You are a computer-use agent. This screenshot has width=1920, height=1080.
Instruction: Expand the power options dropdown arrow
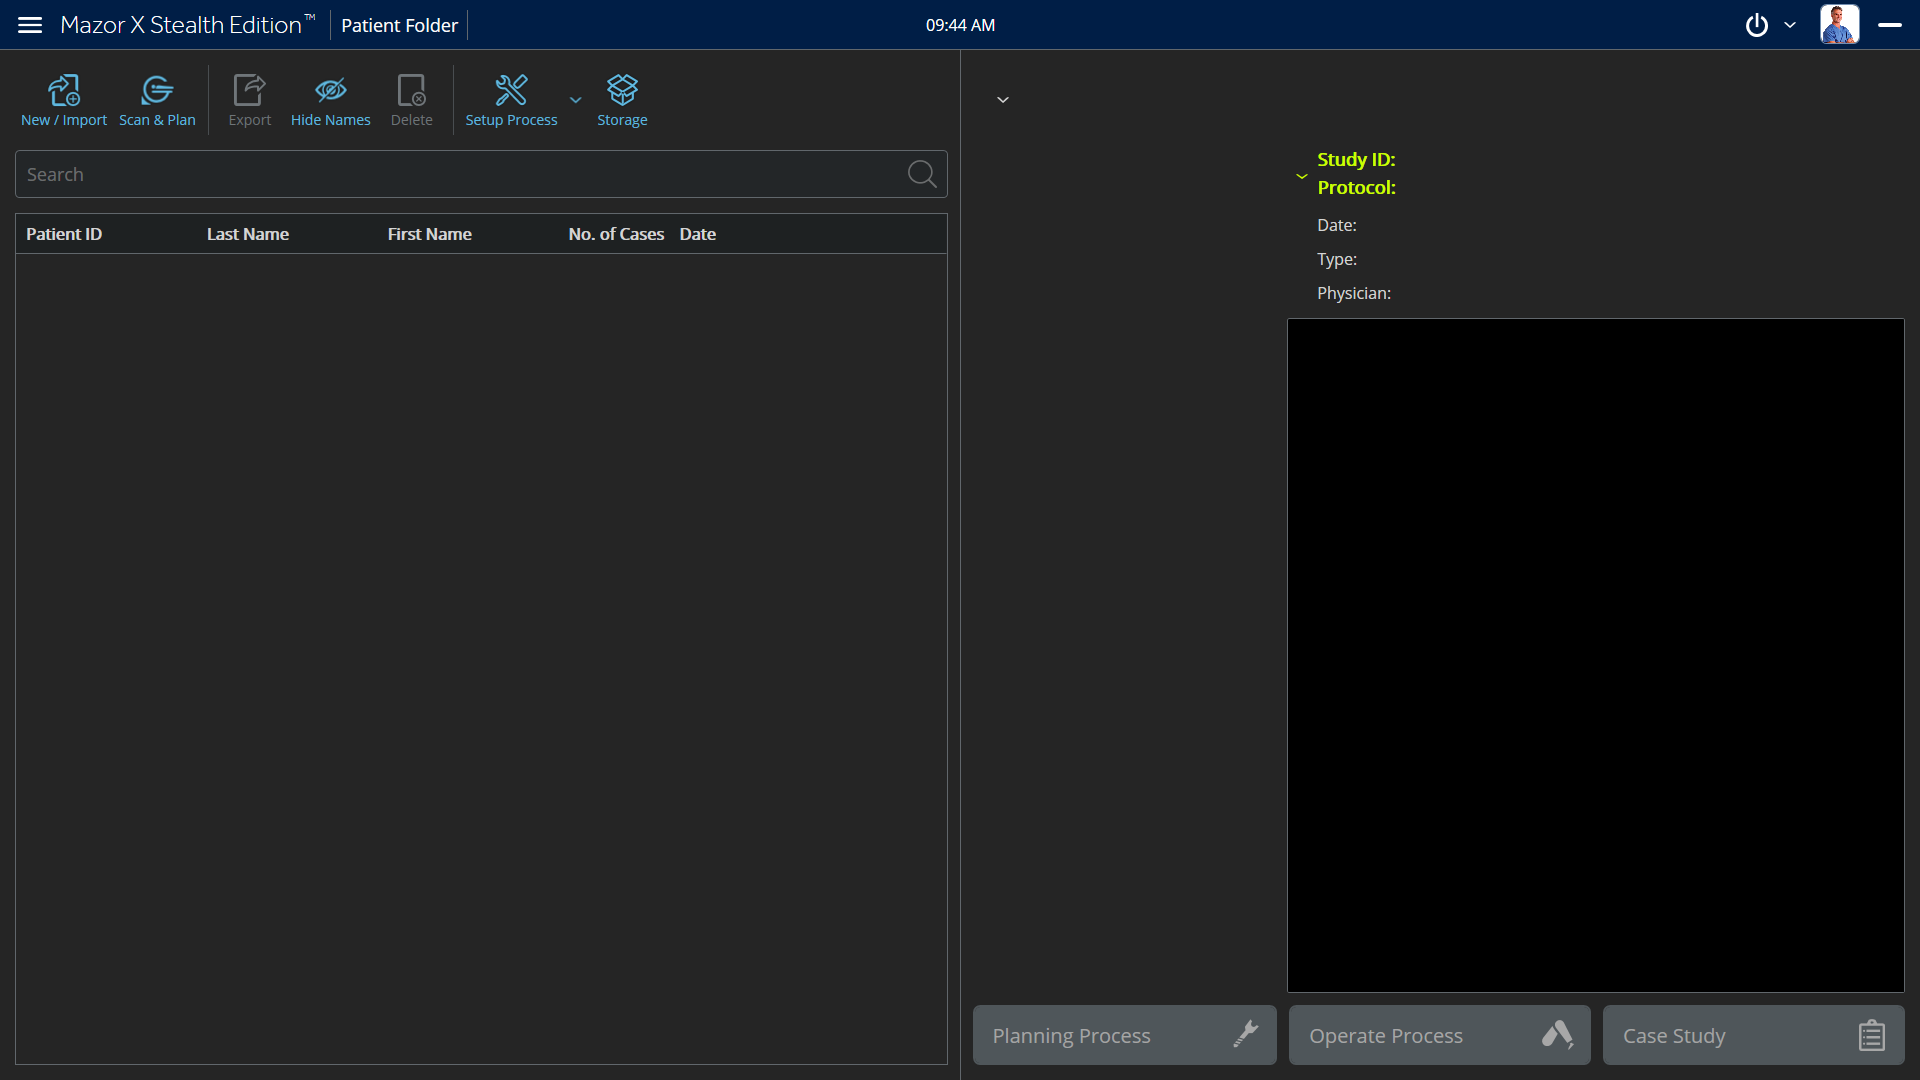point(1790,25)
